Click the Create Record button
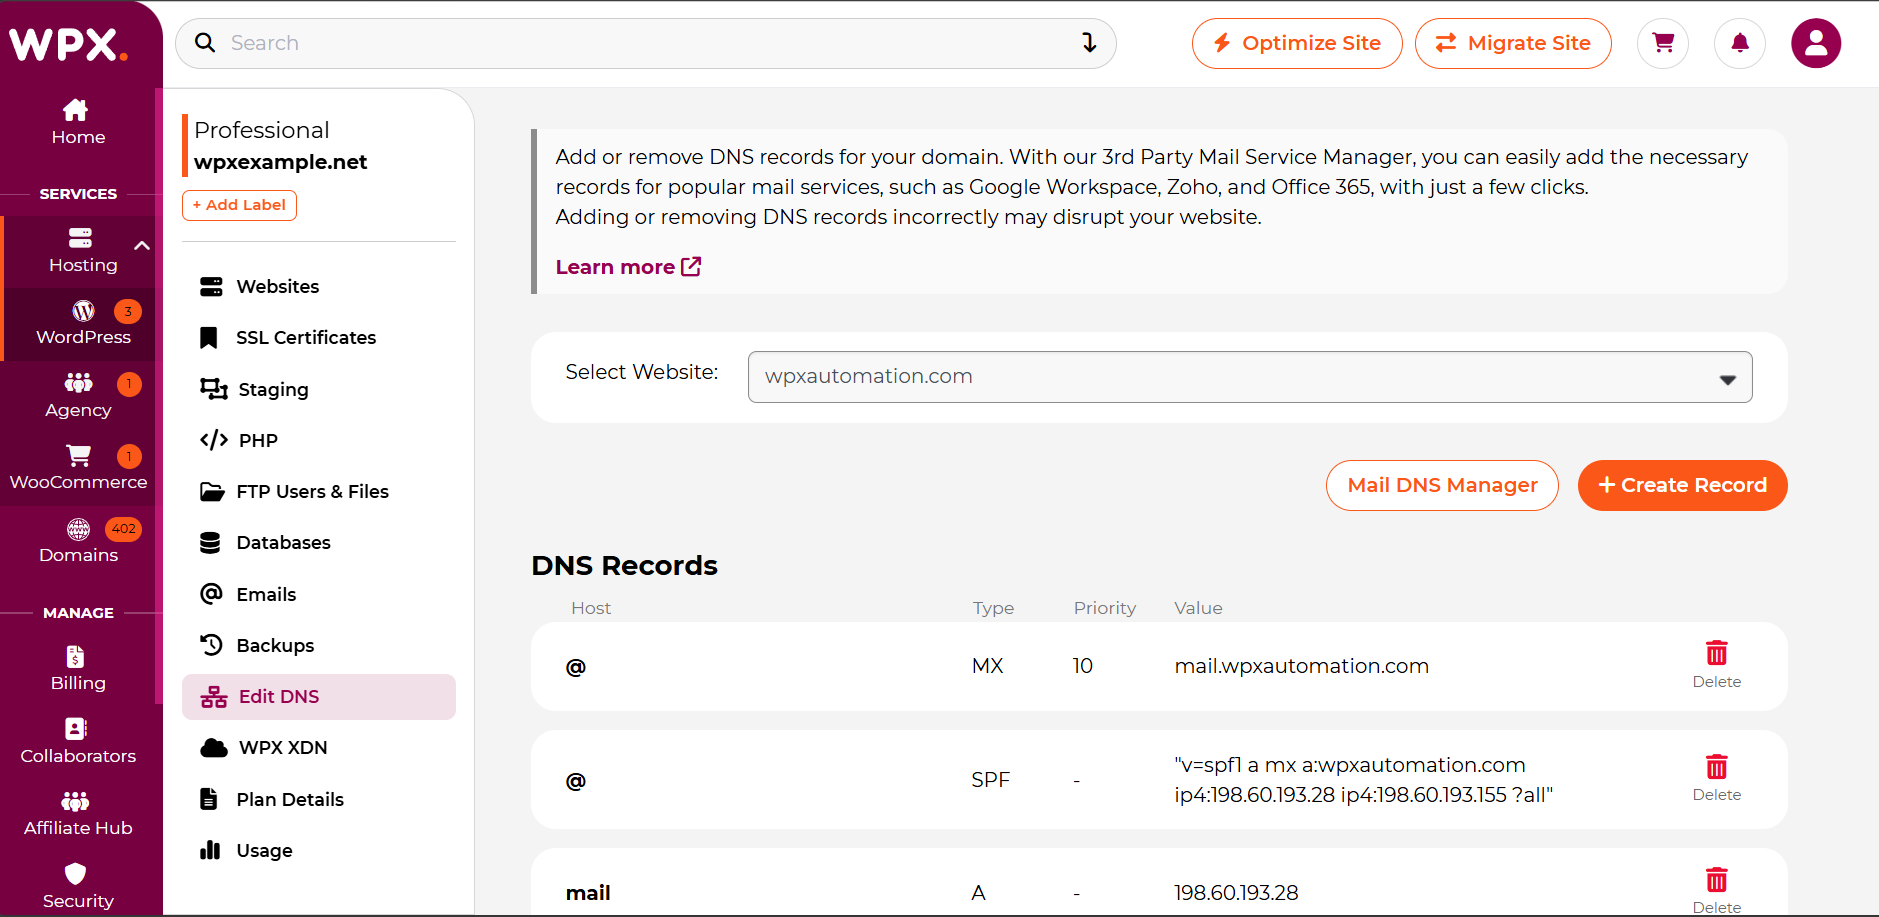 pyautogui.click(x=1683, y=485)
